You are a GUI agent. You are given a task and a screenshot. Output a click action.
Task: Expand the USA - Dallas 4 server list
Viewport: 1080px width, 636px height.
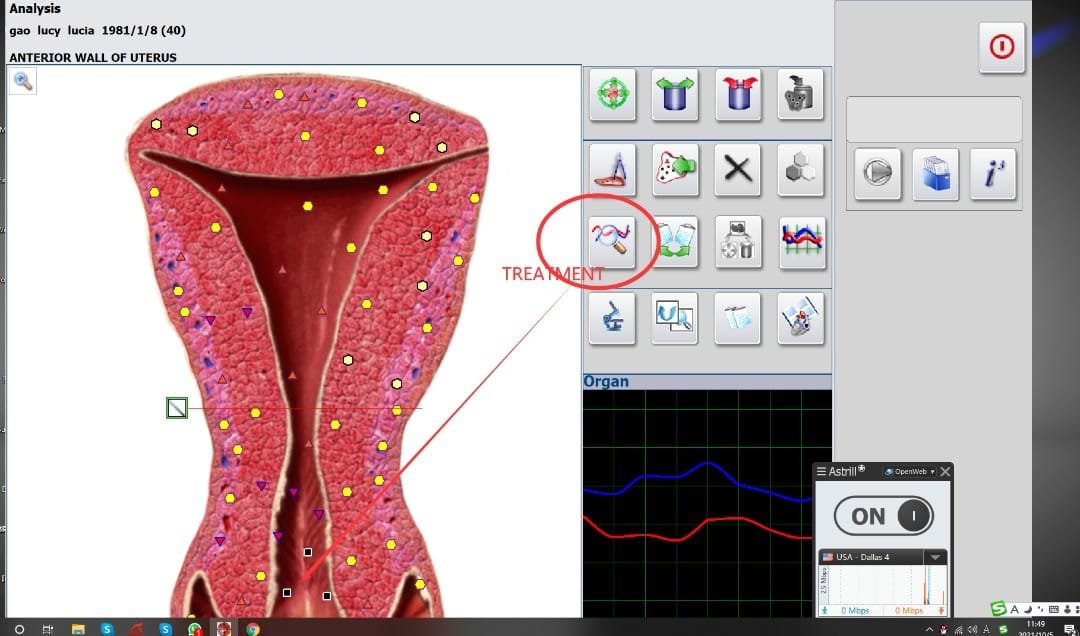coord(935,557)
